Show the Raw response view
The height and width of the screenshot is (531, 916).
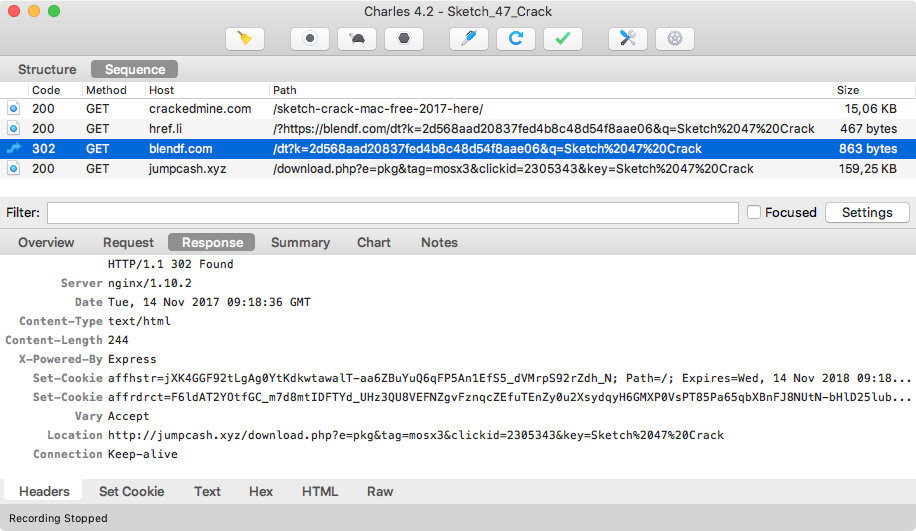(x=380, y=491)
